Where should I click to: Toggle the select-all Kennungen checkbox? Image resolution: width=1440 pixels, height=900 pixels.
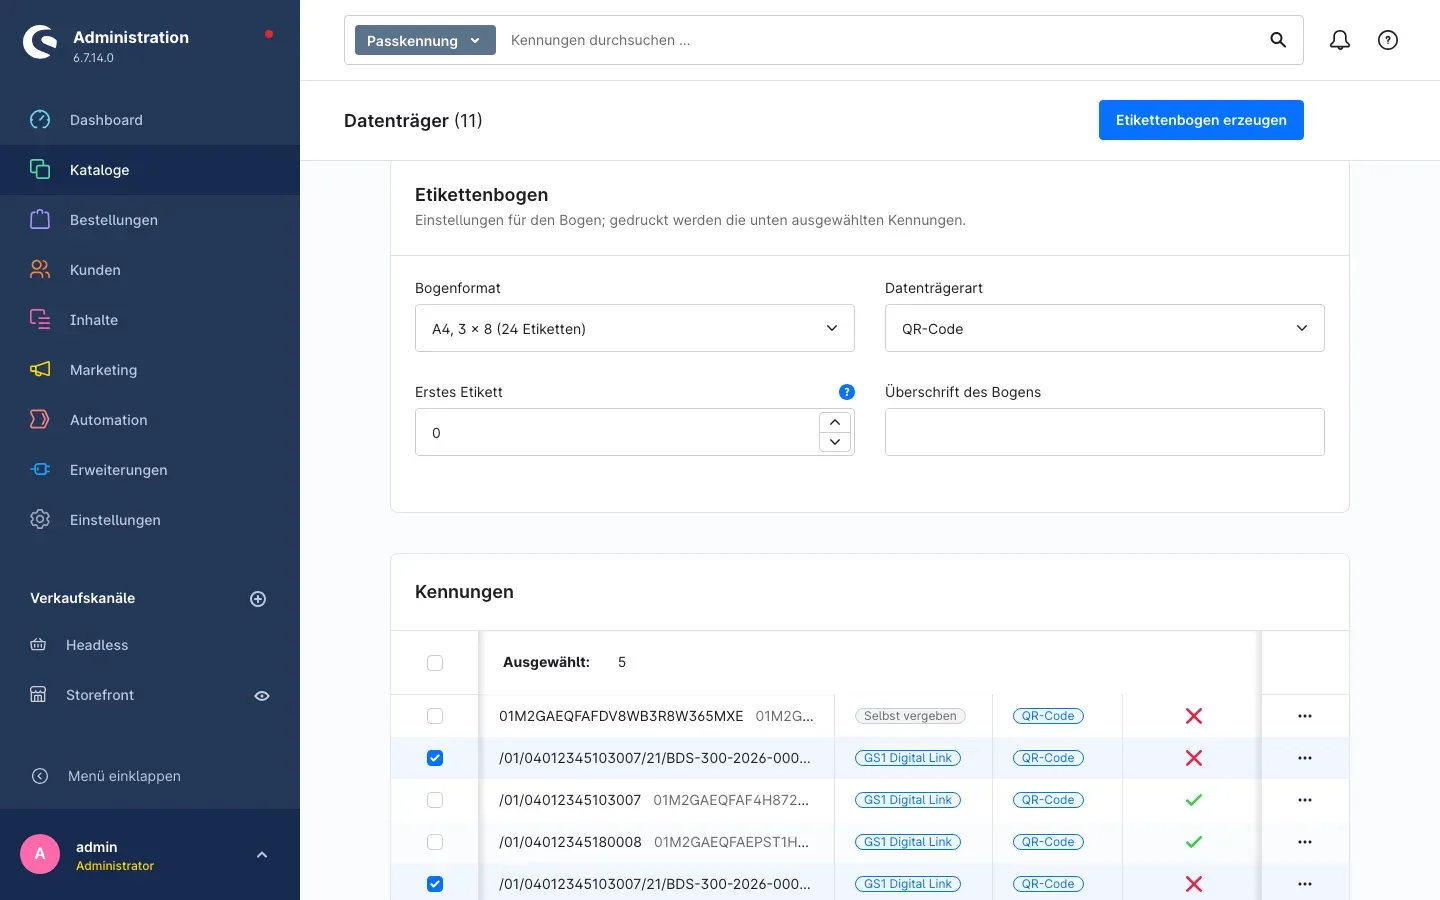tap(435, 663)
